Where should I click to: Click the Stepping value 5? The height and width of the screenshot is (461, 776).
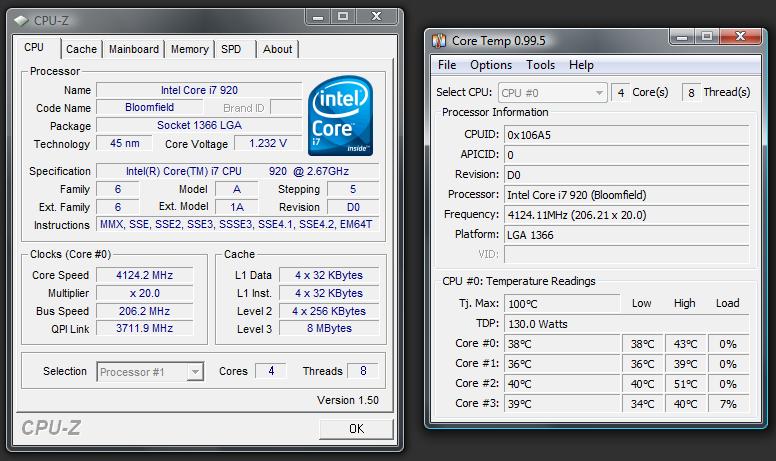[353, 189]
